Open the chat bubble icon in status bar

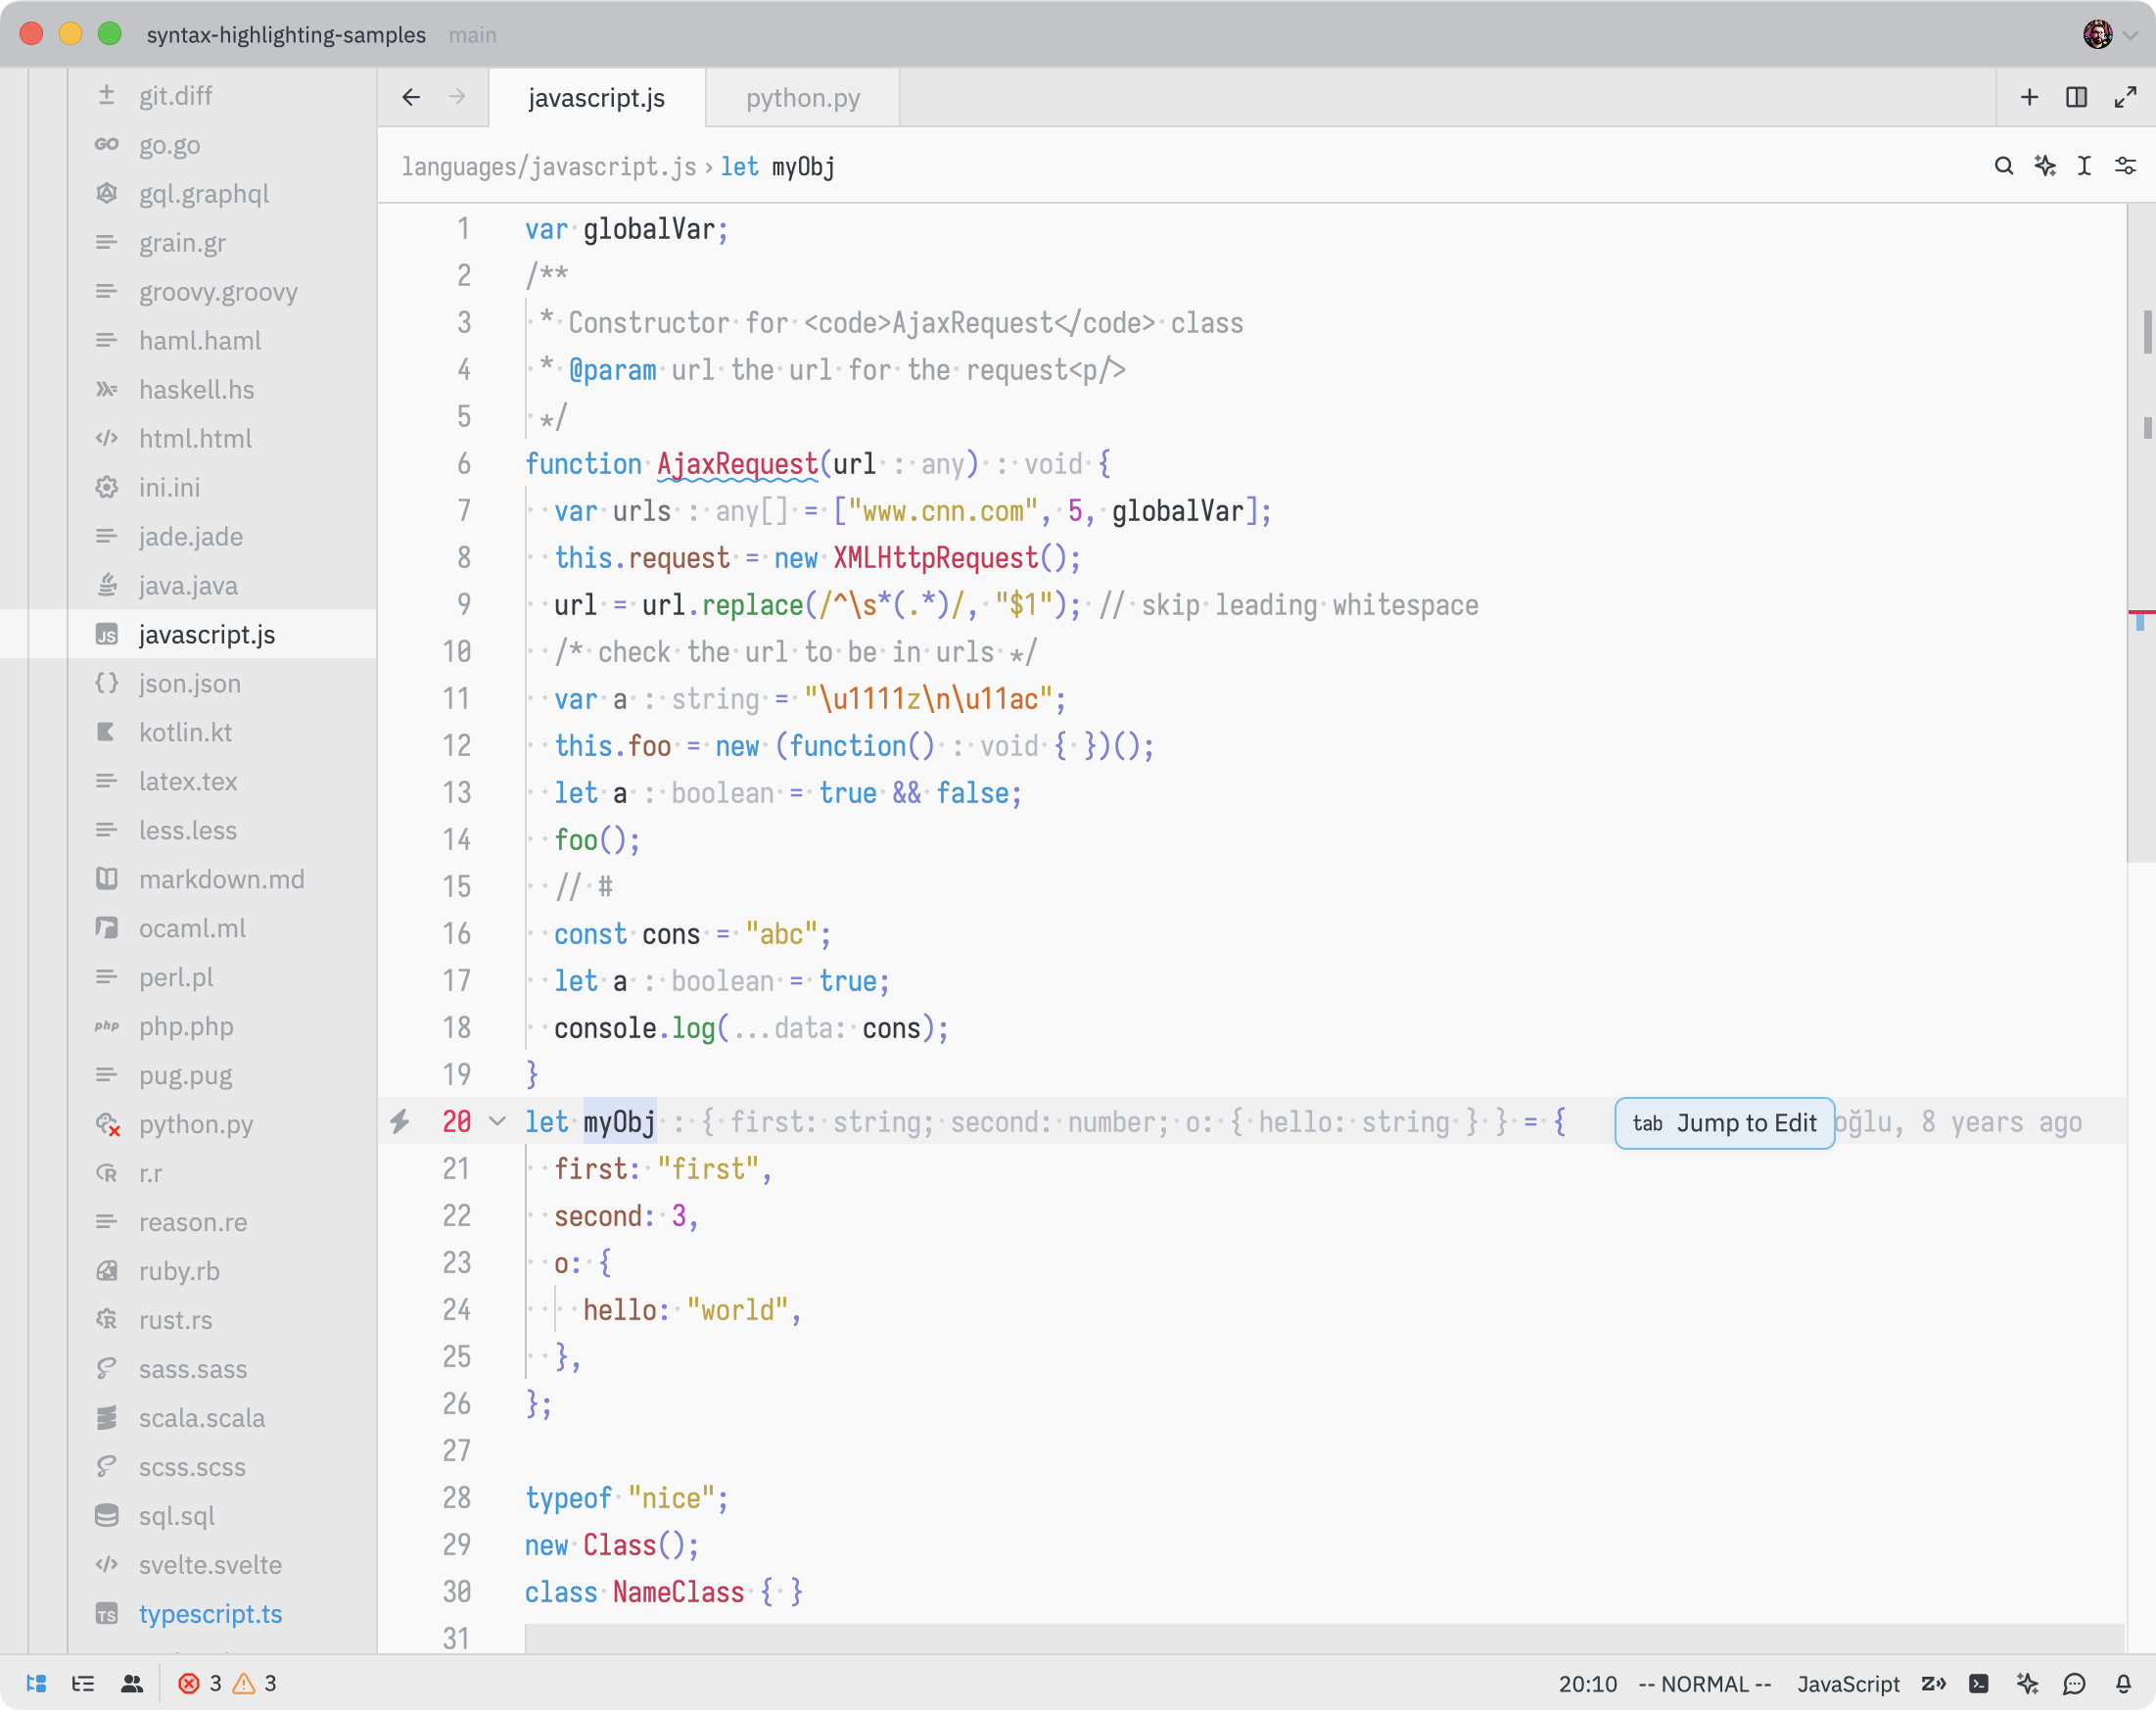click(x=2074, y=1683)
